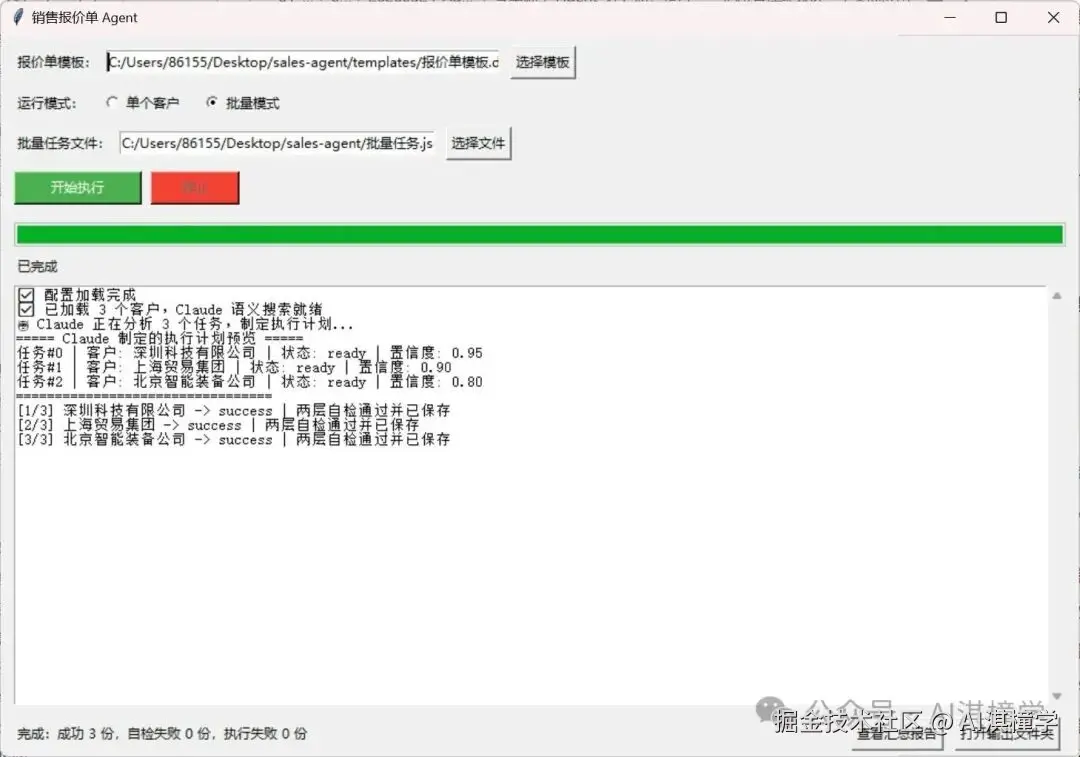Screen dimensions: 1080x757
Task: Click the Claude analysis icon before 正在分析 3 个任务
Action: click(22, 323)
